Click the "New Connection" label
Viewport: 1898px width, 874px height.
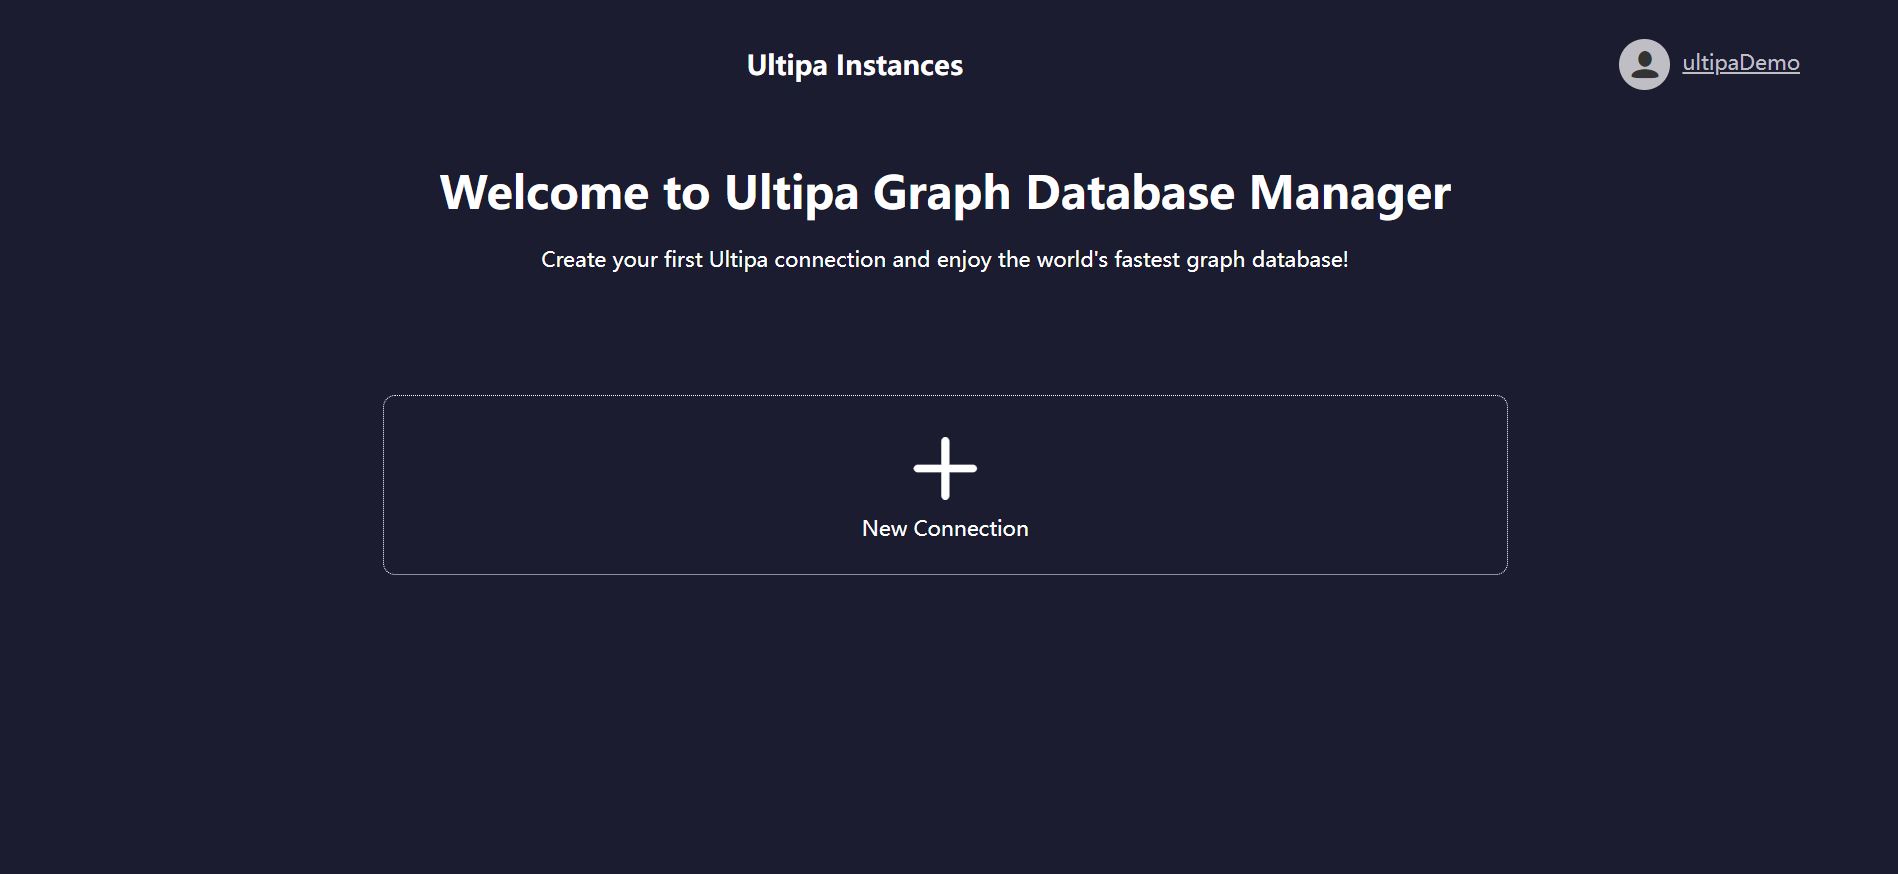945,528
